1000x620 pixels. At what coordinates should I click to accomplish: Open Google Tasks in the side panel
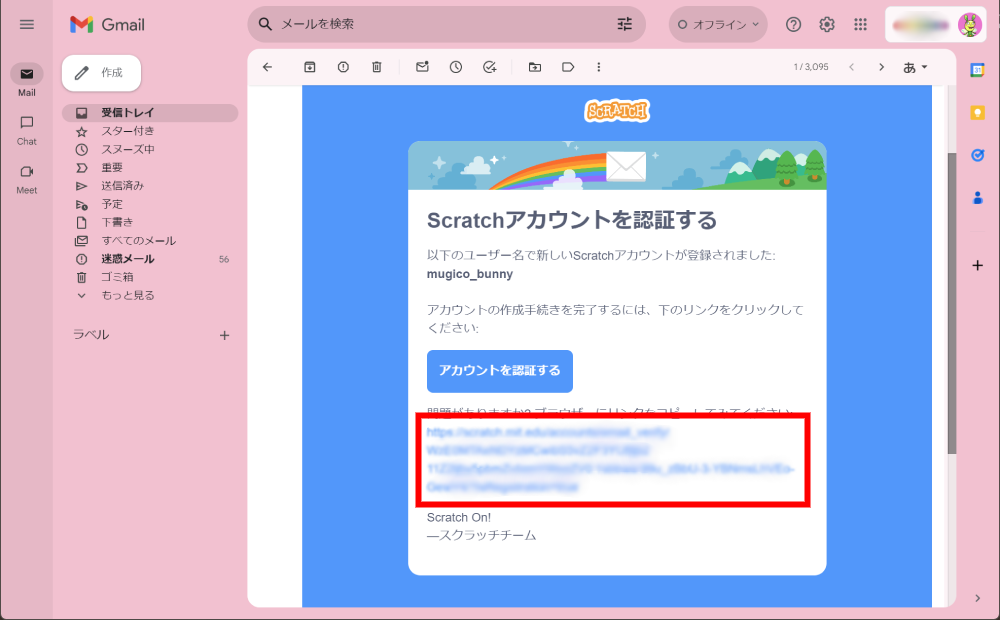(977, 155)
